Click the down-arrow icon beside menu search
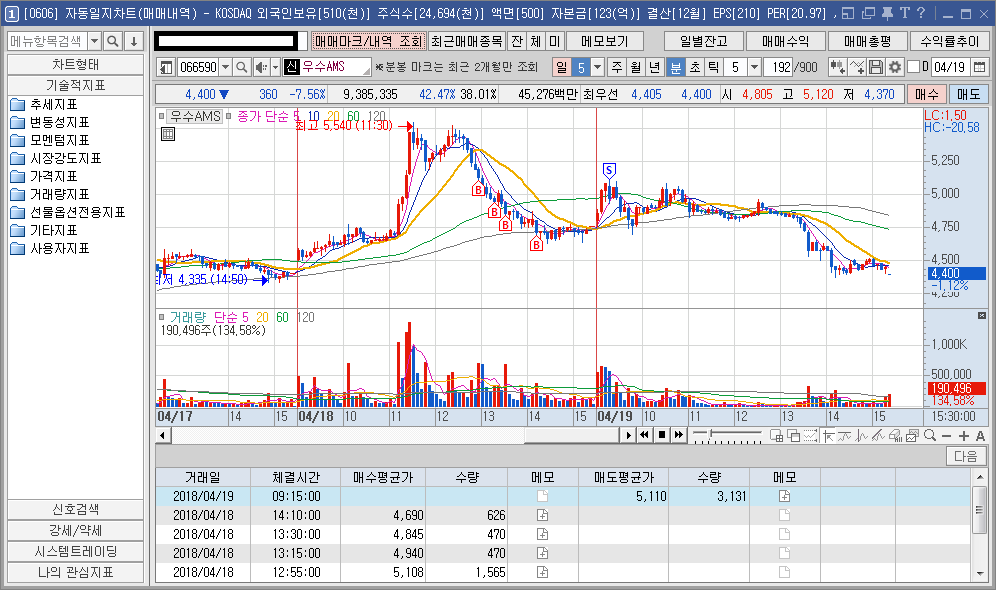Viewport: 996px width, 590px height. tap(133, 41)
